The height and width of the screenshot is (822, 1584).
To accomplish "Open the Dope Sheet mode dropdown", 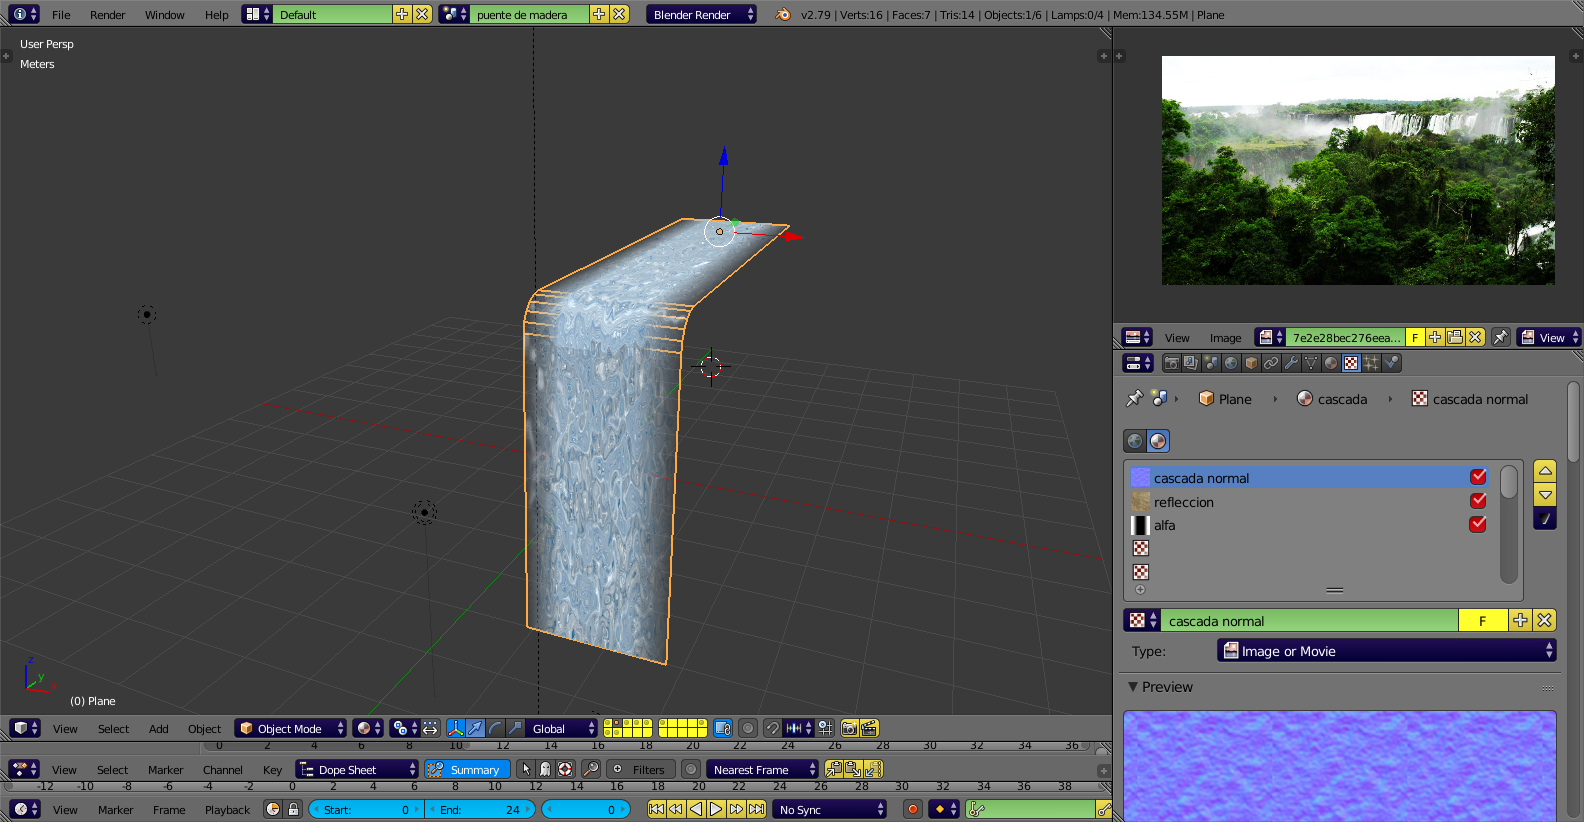I will coord(357,769).
